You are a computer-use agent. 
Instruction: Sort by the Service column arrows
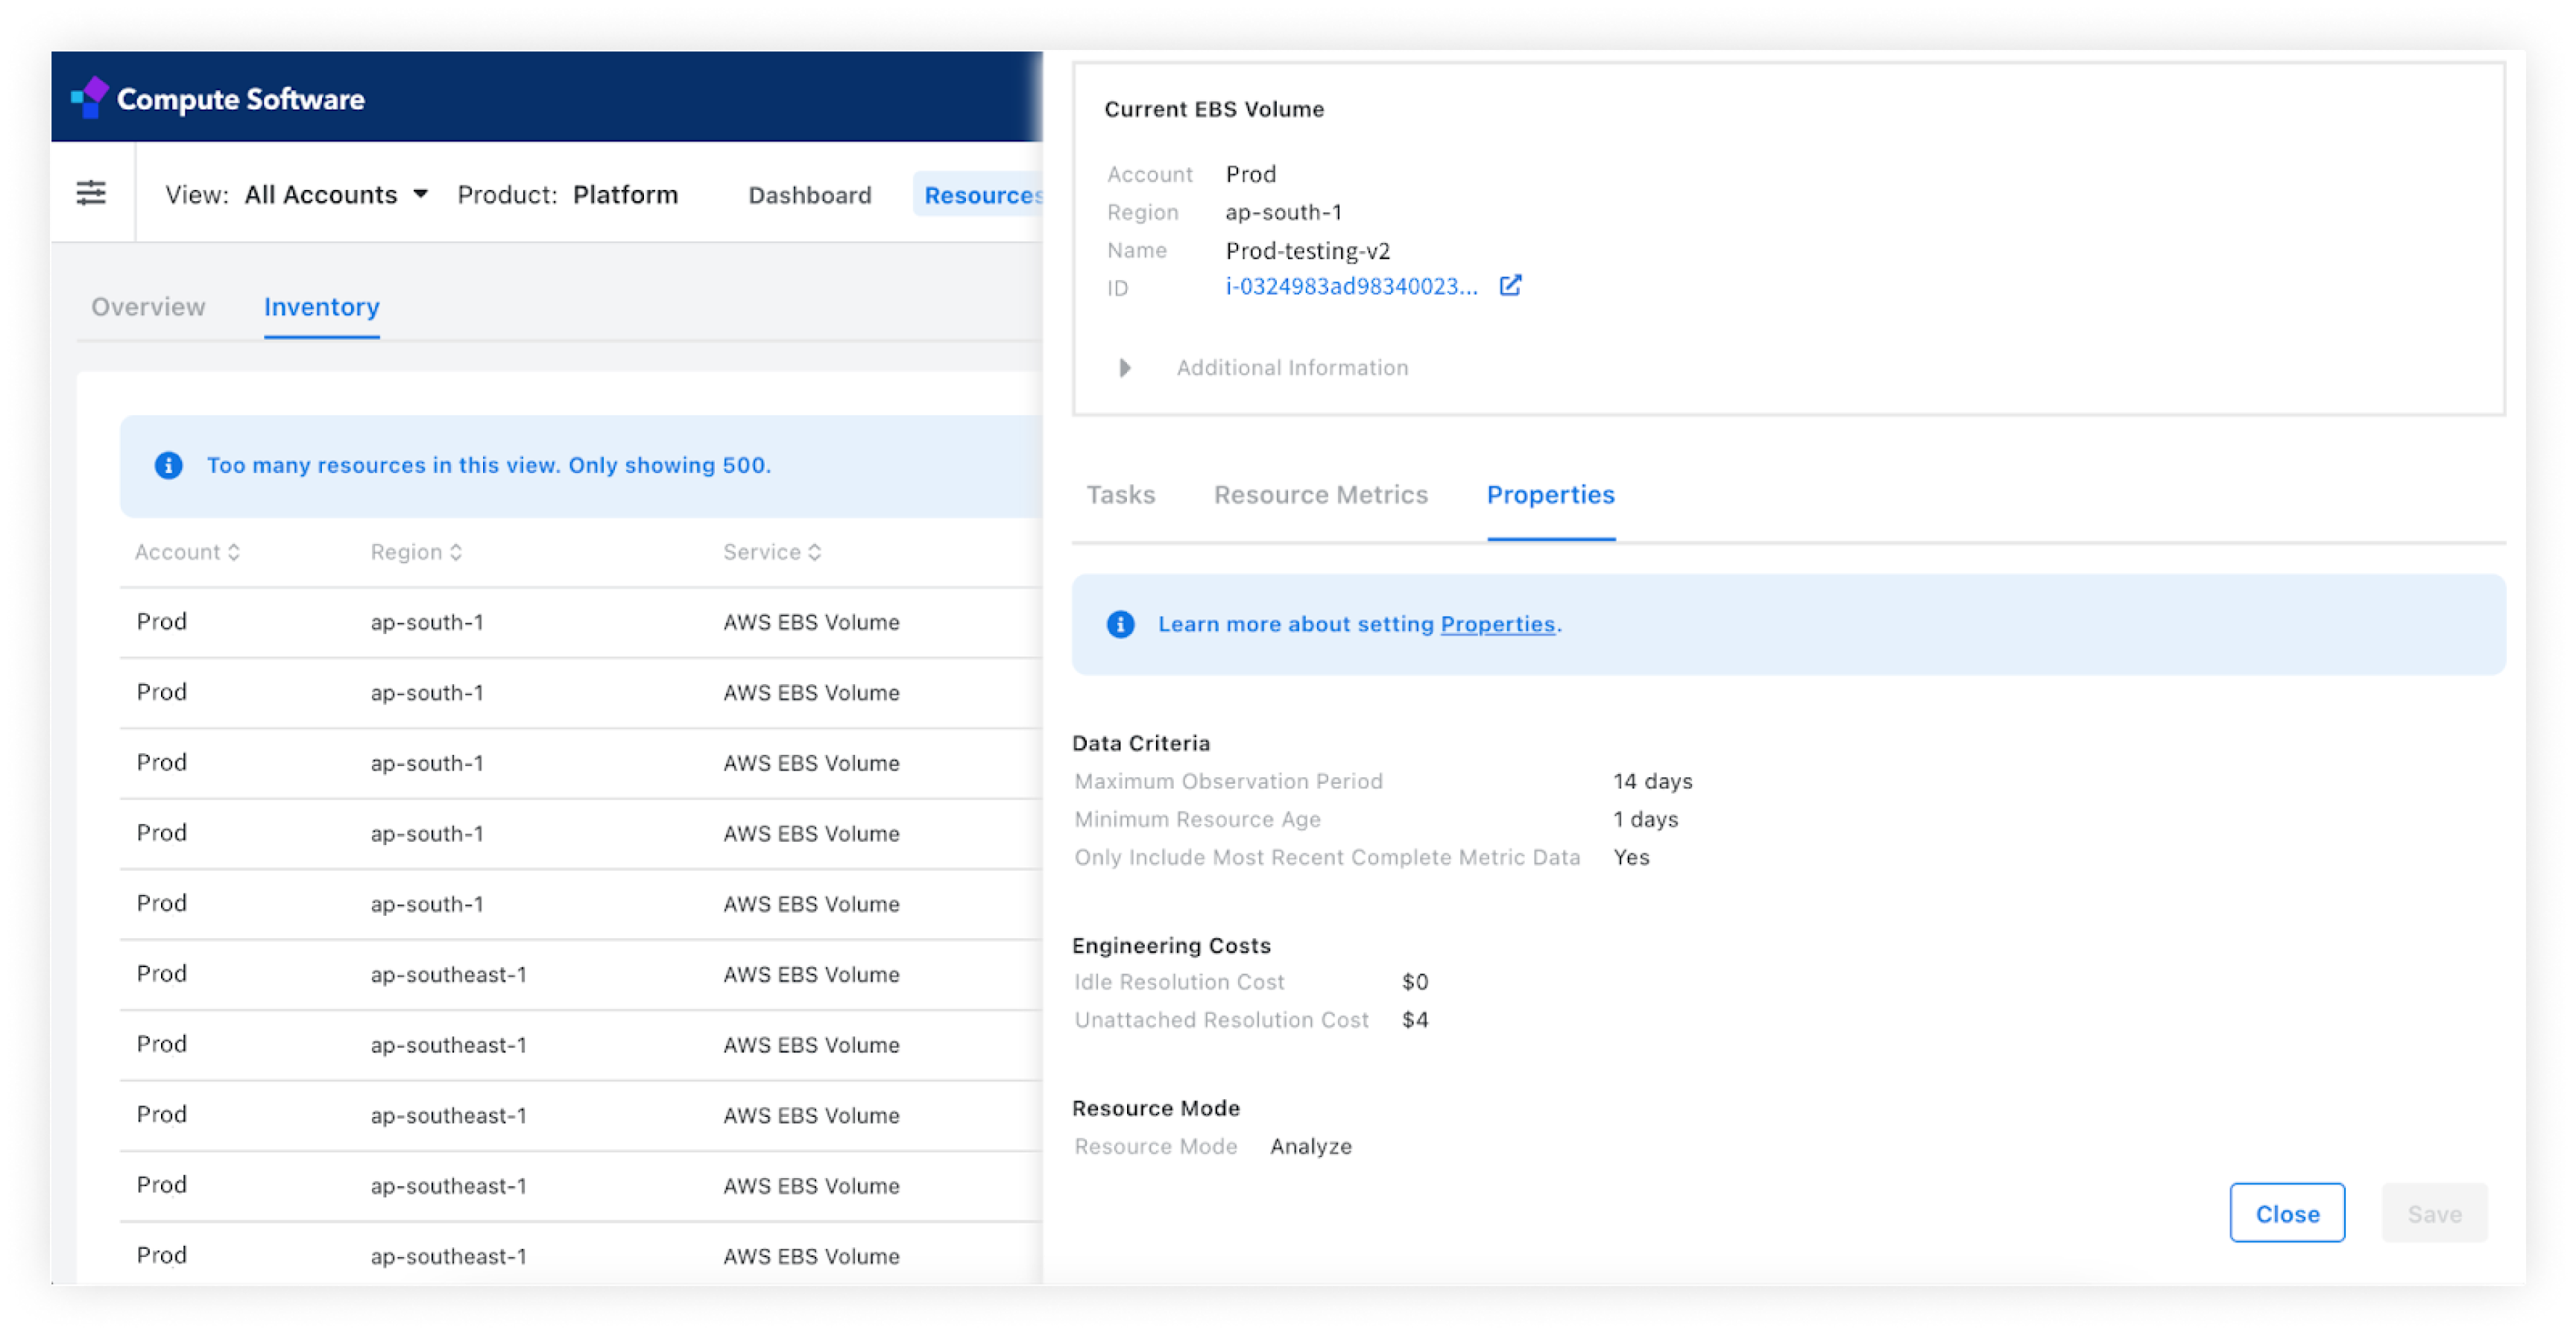[815, 552]
